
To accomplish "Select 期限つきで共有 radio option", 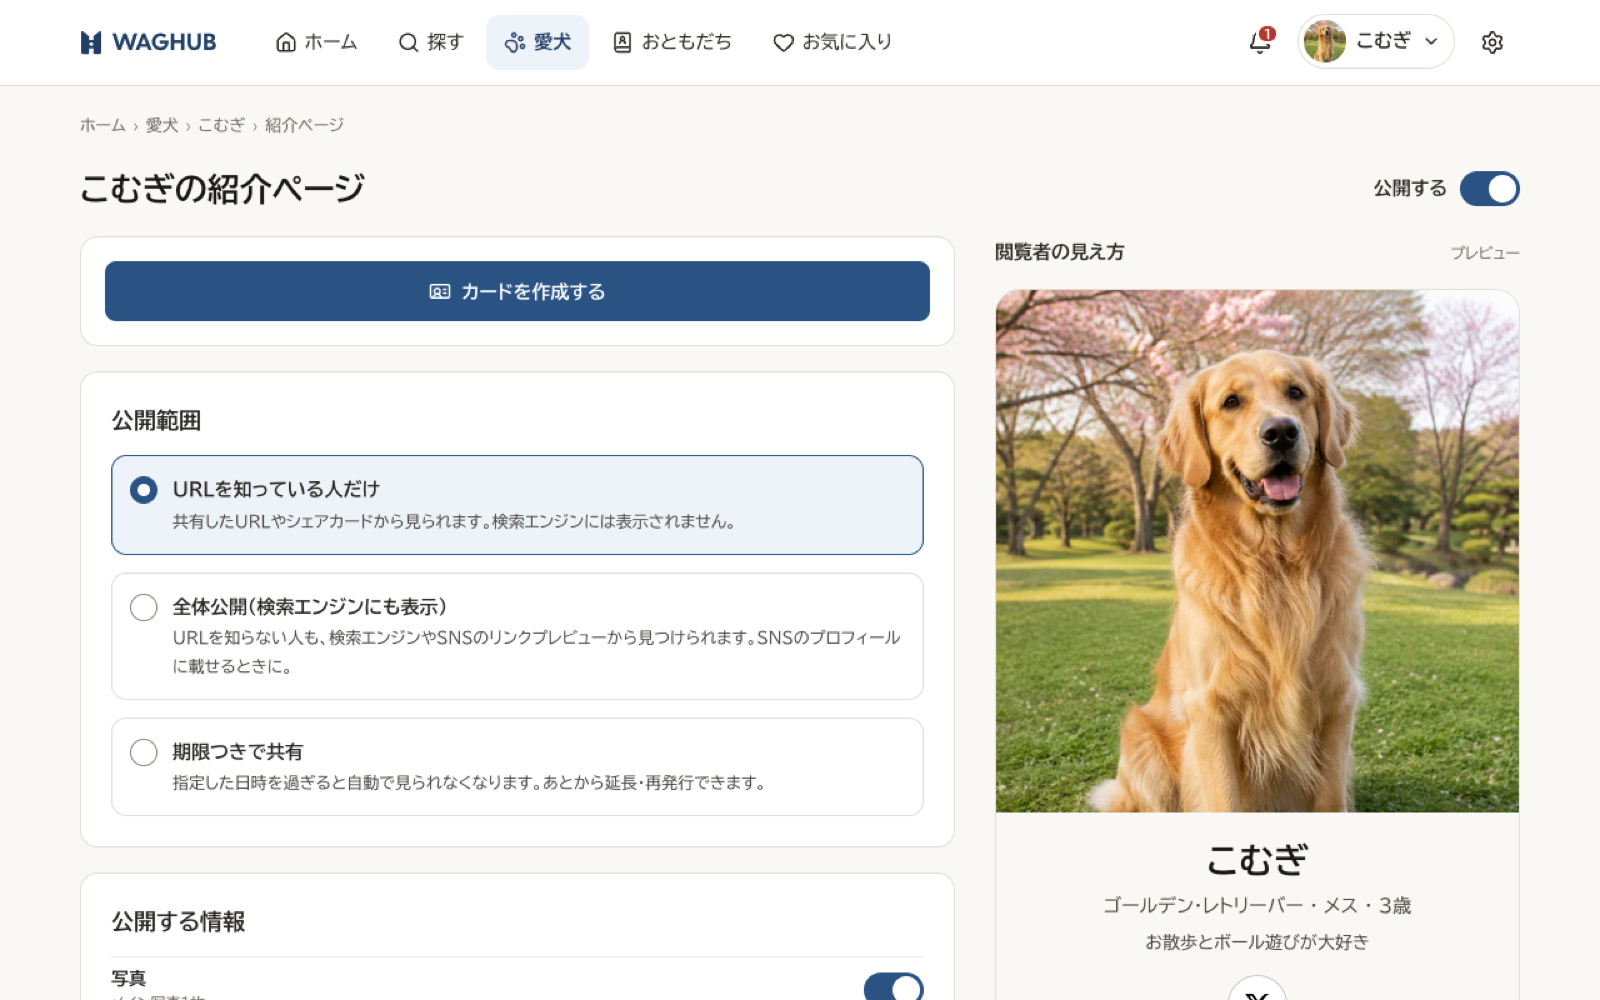I will coord(517,767).
